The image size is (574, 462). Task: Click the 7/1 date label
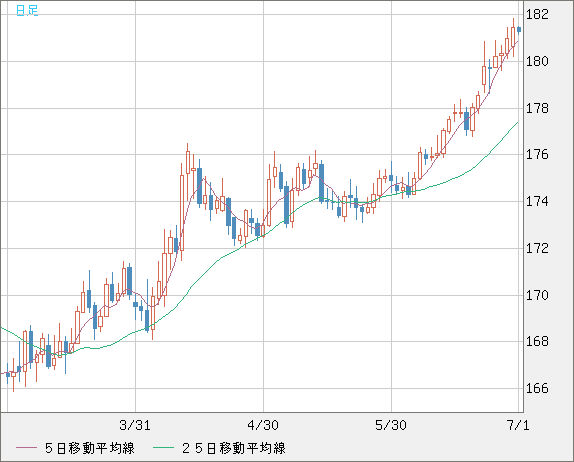tap(518, 425)
